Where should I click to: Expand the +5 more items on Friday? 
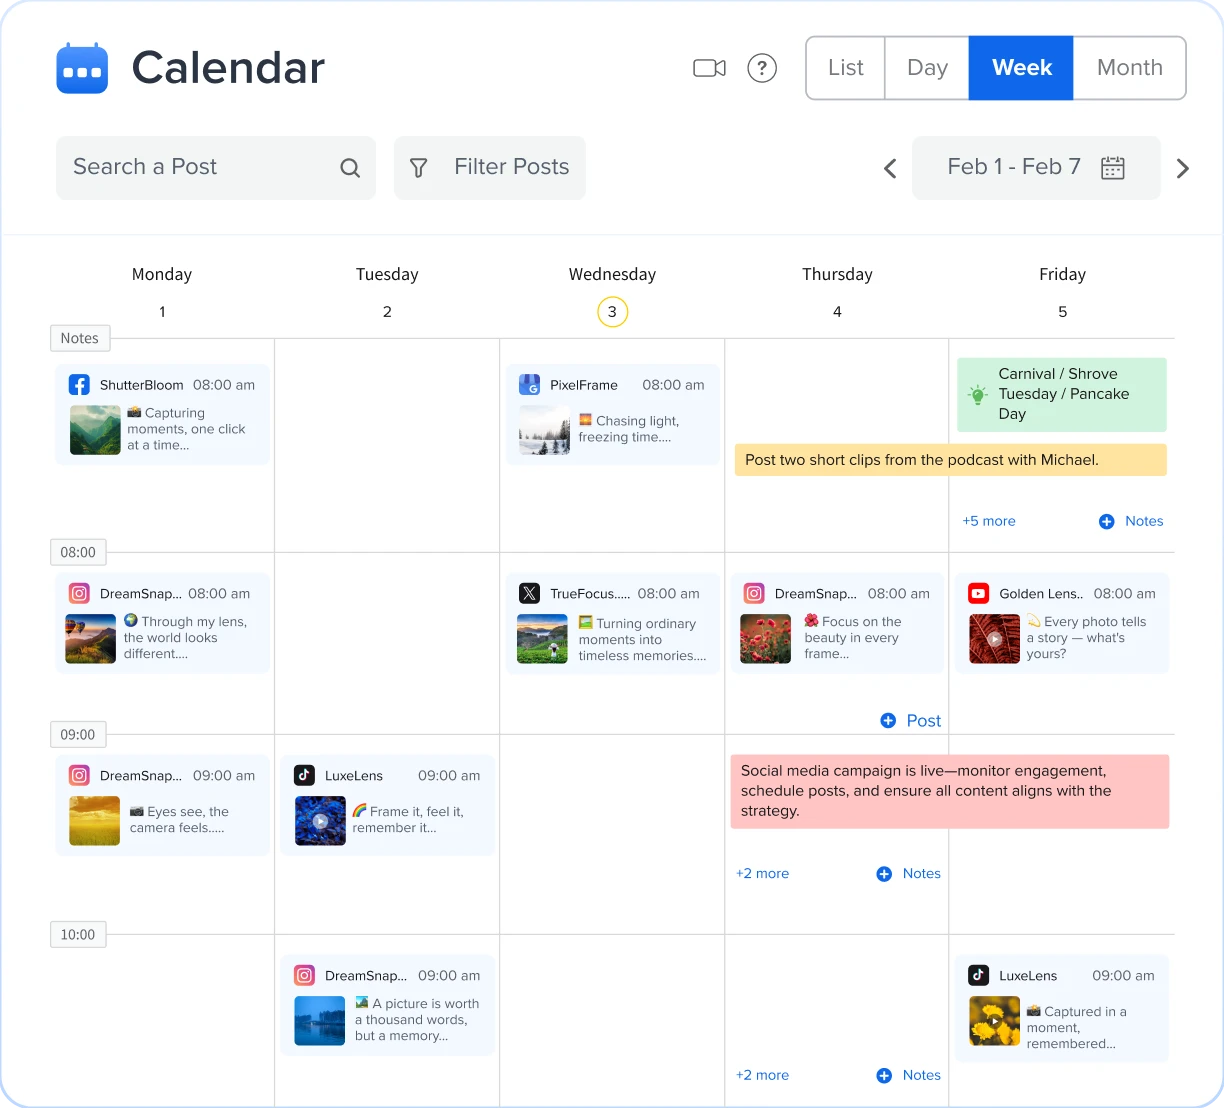pyautogui.click(x=988, y=521)
